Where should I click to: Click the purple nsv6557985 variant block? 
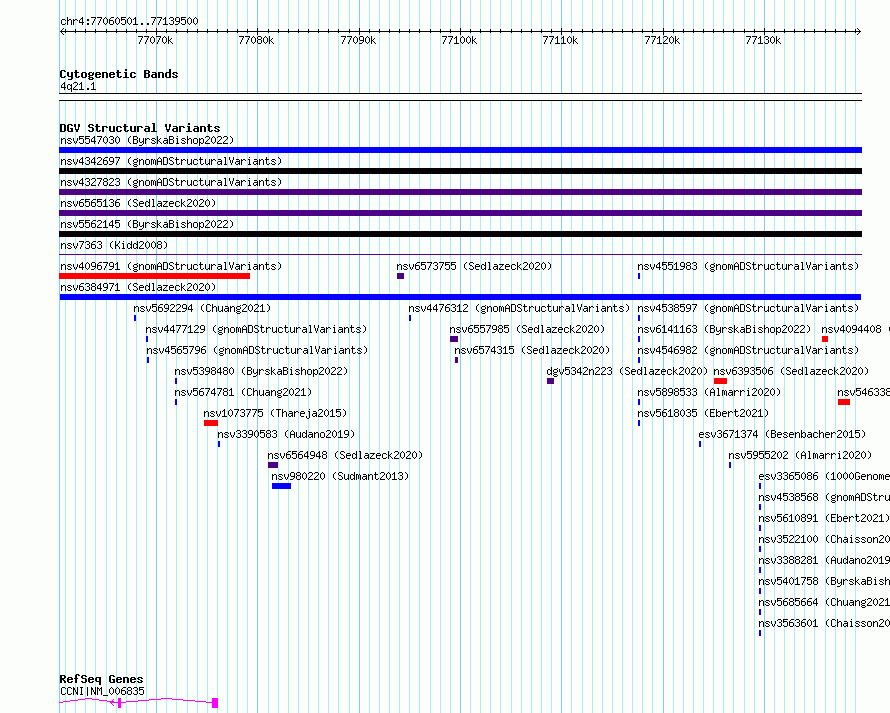454,339
